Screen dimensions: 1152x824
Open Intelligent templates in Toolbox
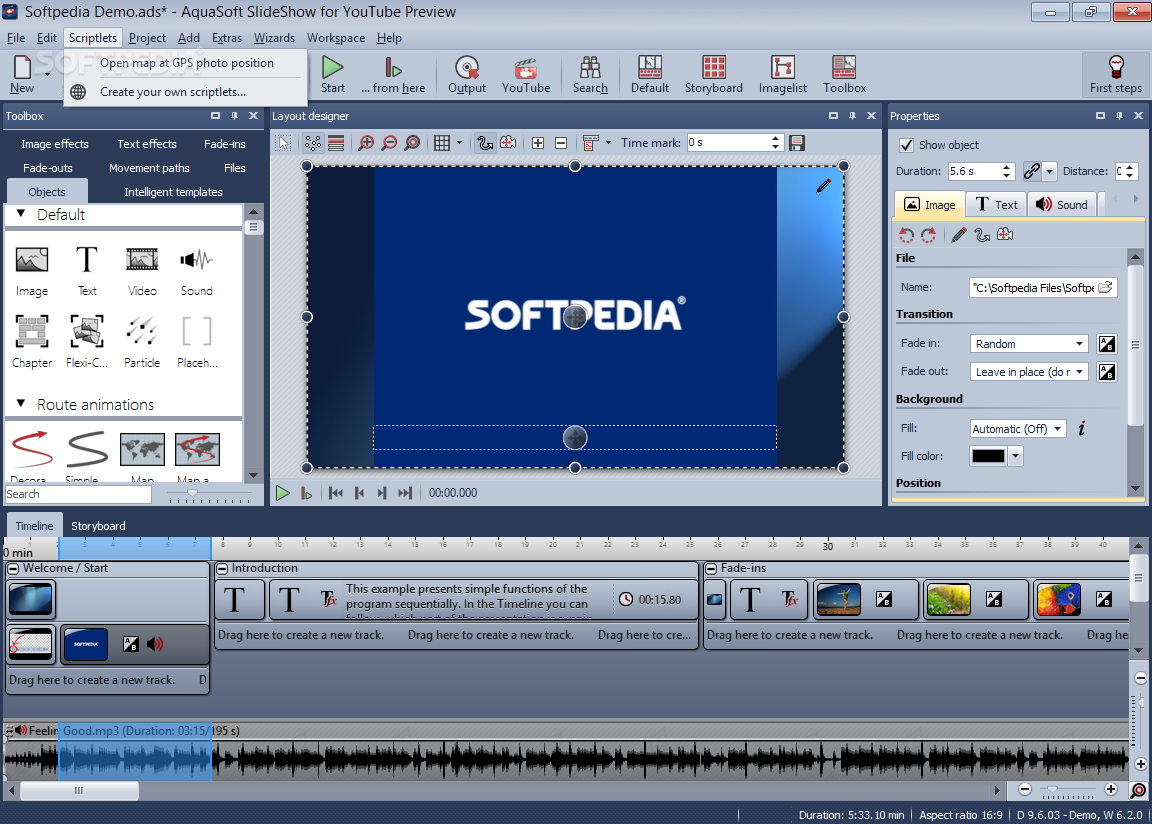click(173, 192)
